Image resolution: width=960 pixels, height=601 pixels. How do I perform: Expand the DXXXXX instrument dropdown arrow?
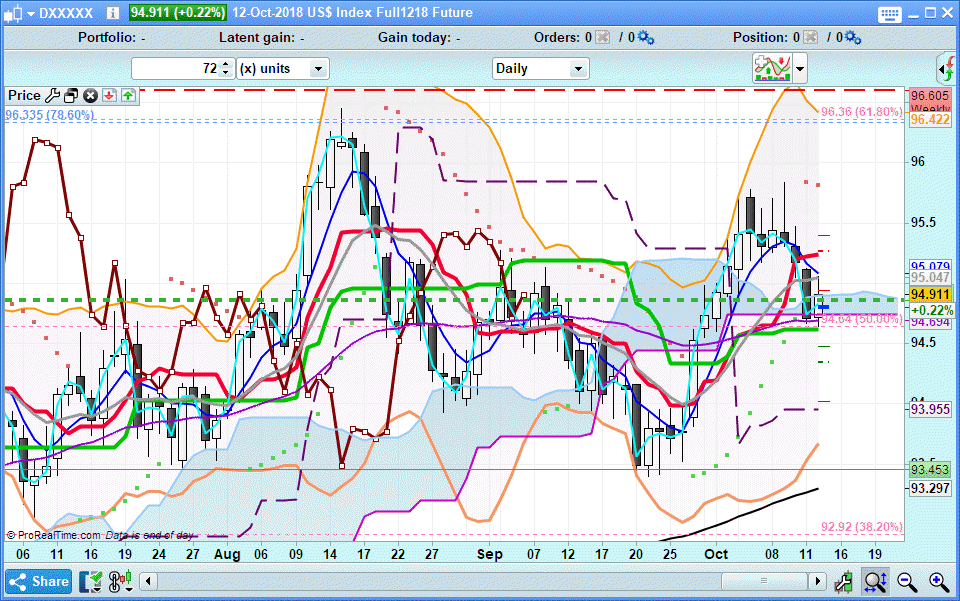click(x=31, y=13)
